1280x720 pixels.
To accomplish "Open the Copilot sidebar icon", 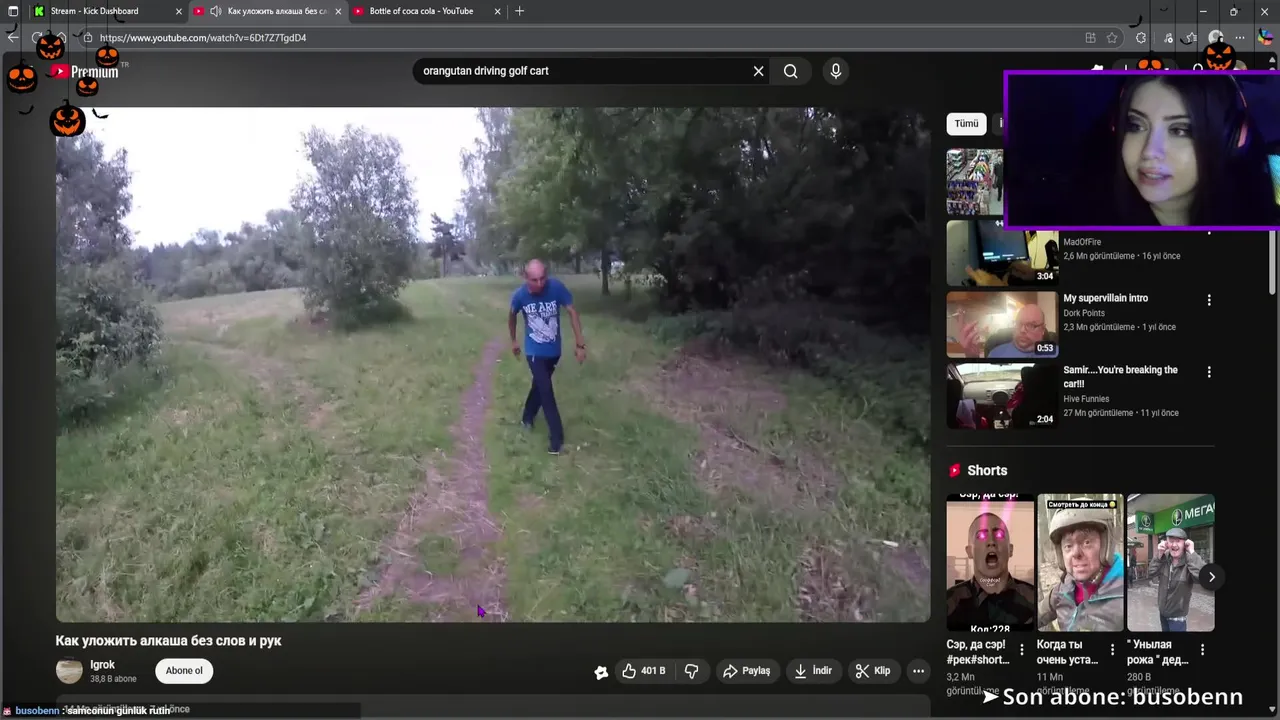I will click(x=1263, y=38).
